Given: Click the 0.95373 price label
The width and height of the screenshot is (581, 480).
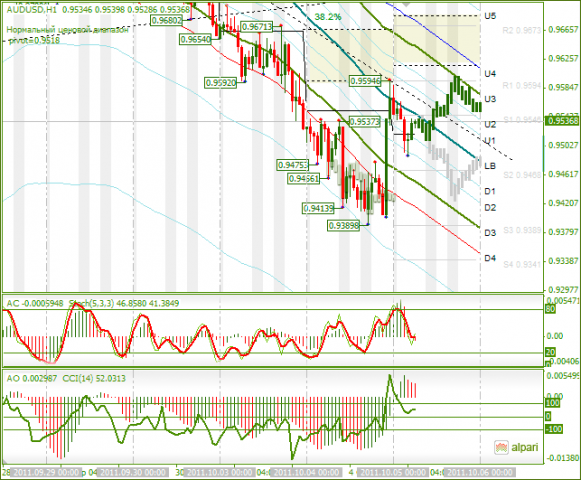Looking at the screenshot, I should point(365,121).
